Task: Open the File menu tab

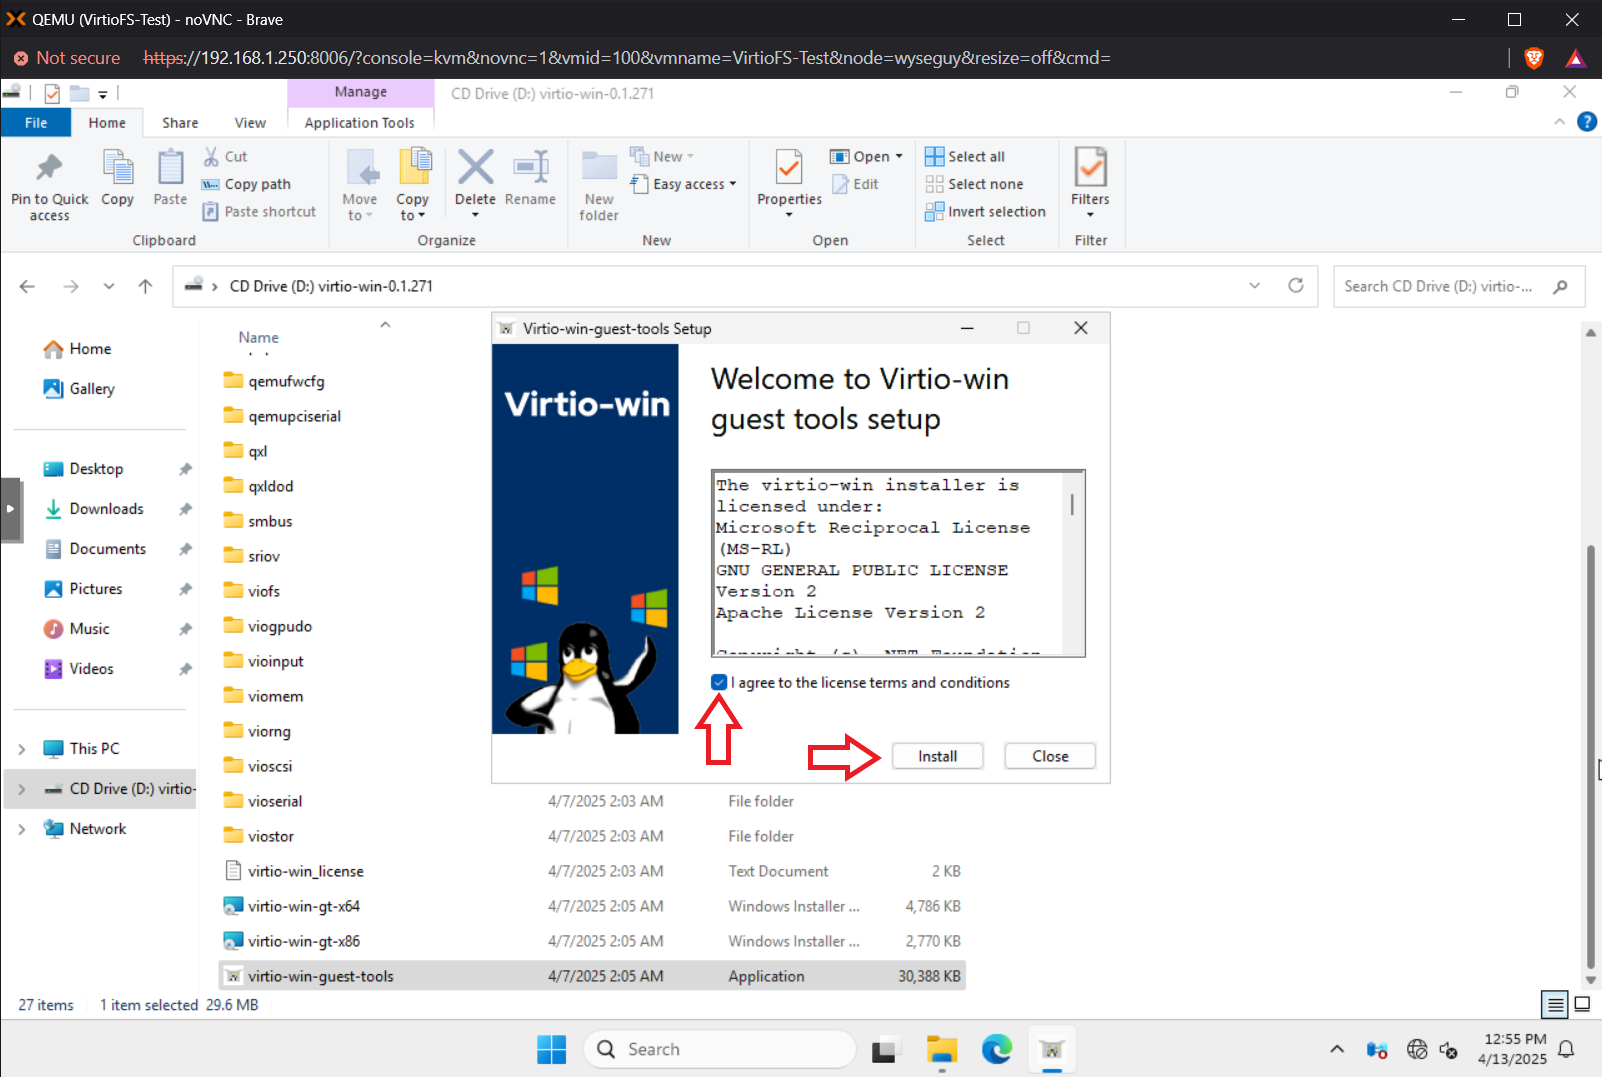Action: tap(36, 122)
